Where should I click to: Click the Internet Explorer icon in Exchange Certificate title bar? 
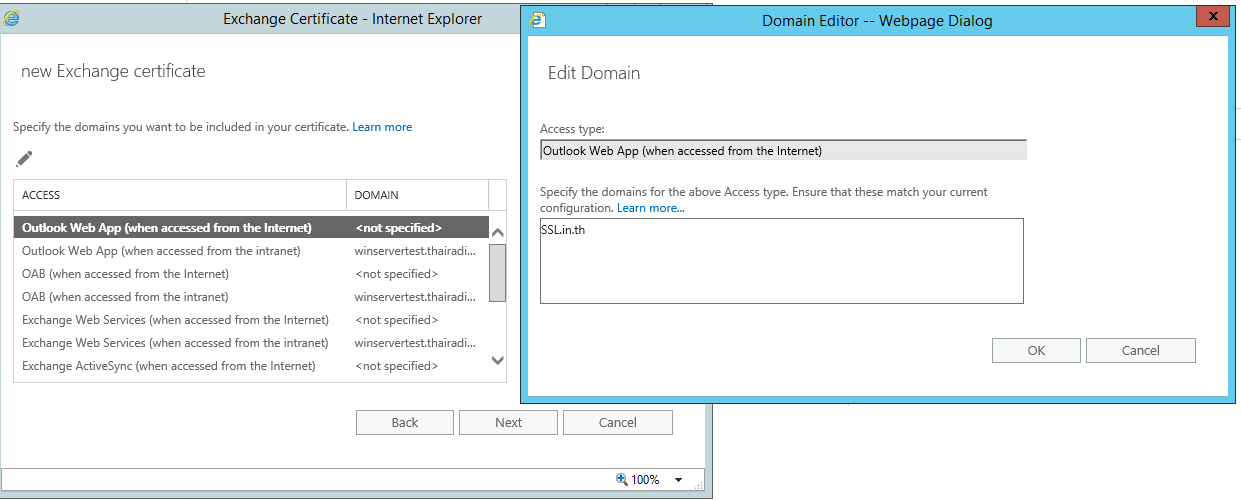tap(11, 18)
